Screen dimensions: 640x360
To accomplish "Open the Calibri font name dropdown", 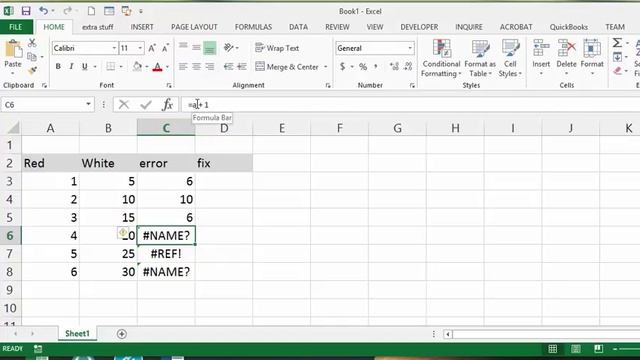I will [x=114, y=48].
